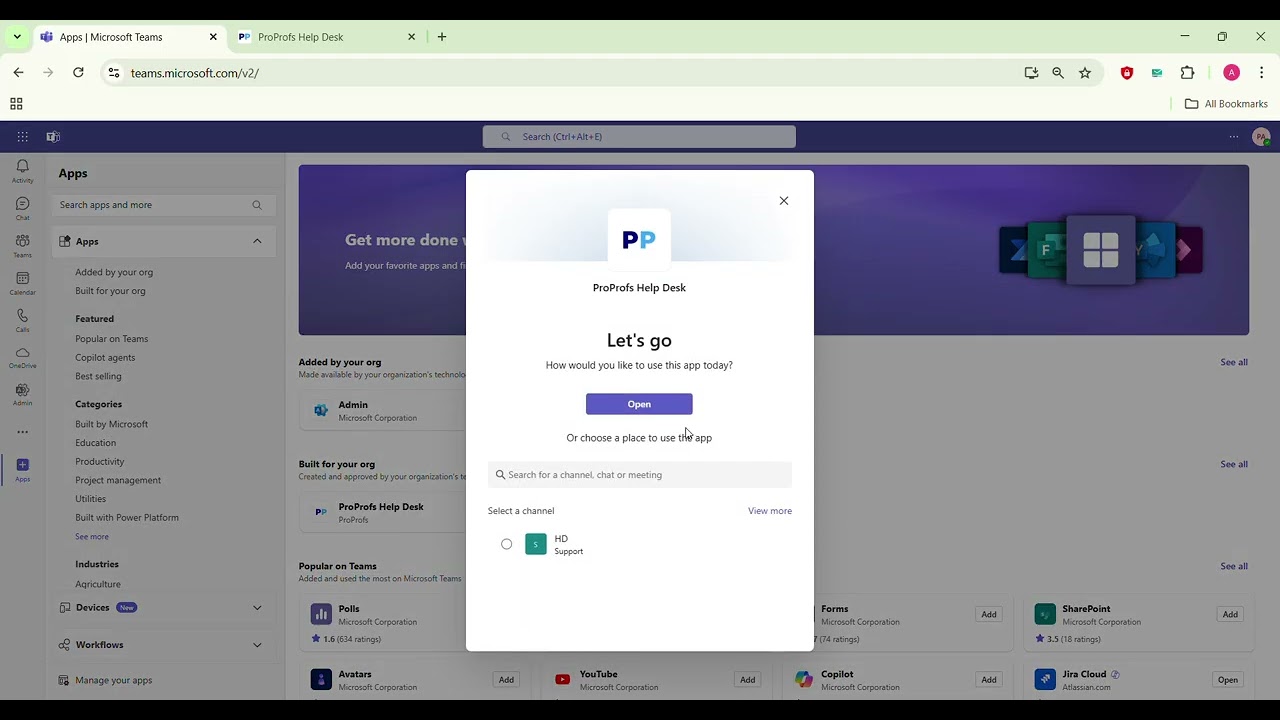This screenshot has width=1280, height=720.
Task: Click the Open button in the dialog
Action: pyautogui.click(x=639, y=404)
